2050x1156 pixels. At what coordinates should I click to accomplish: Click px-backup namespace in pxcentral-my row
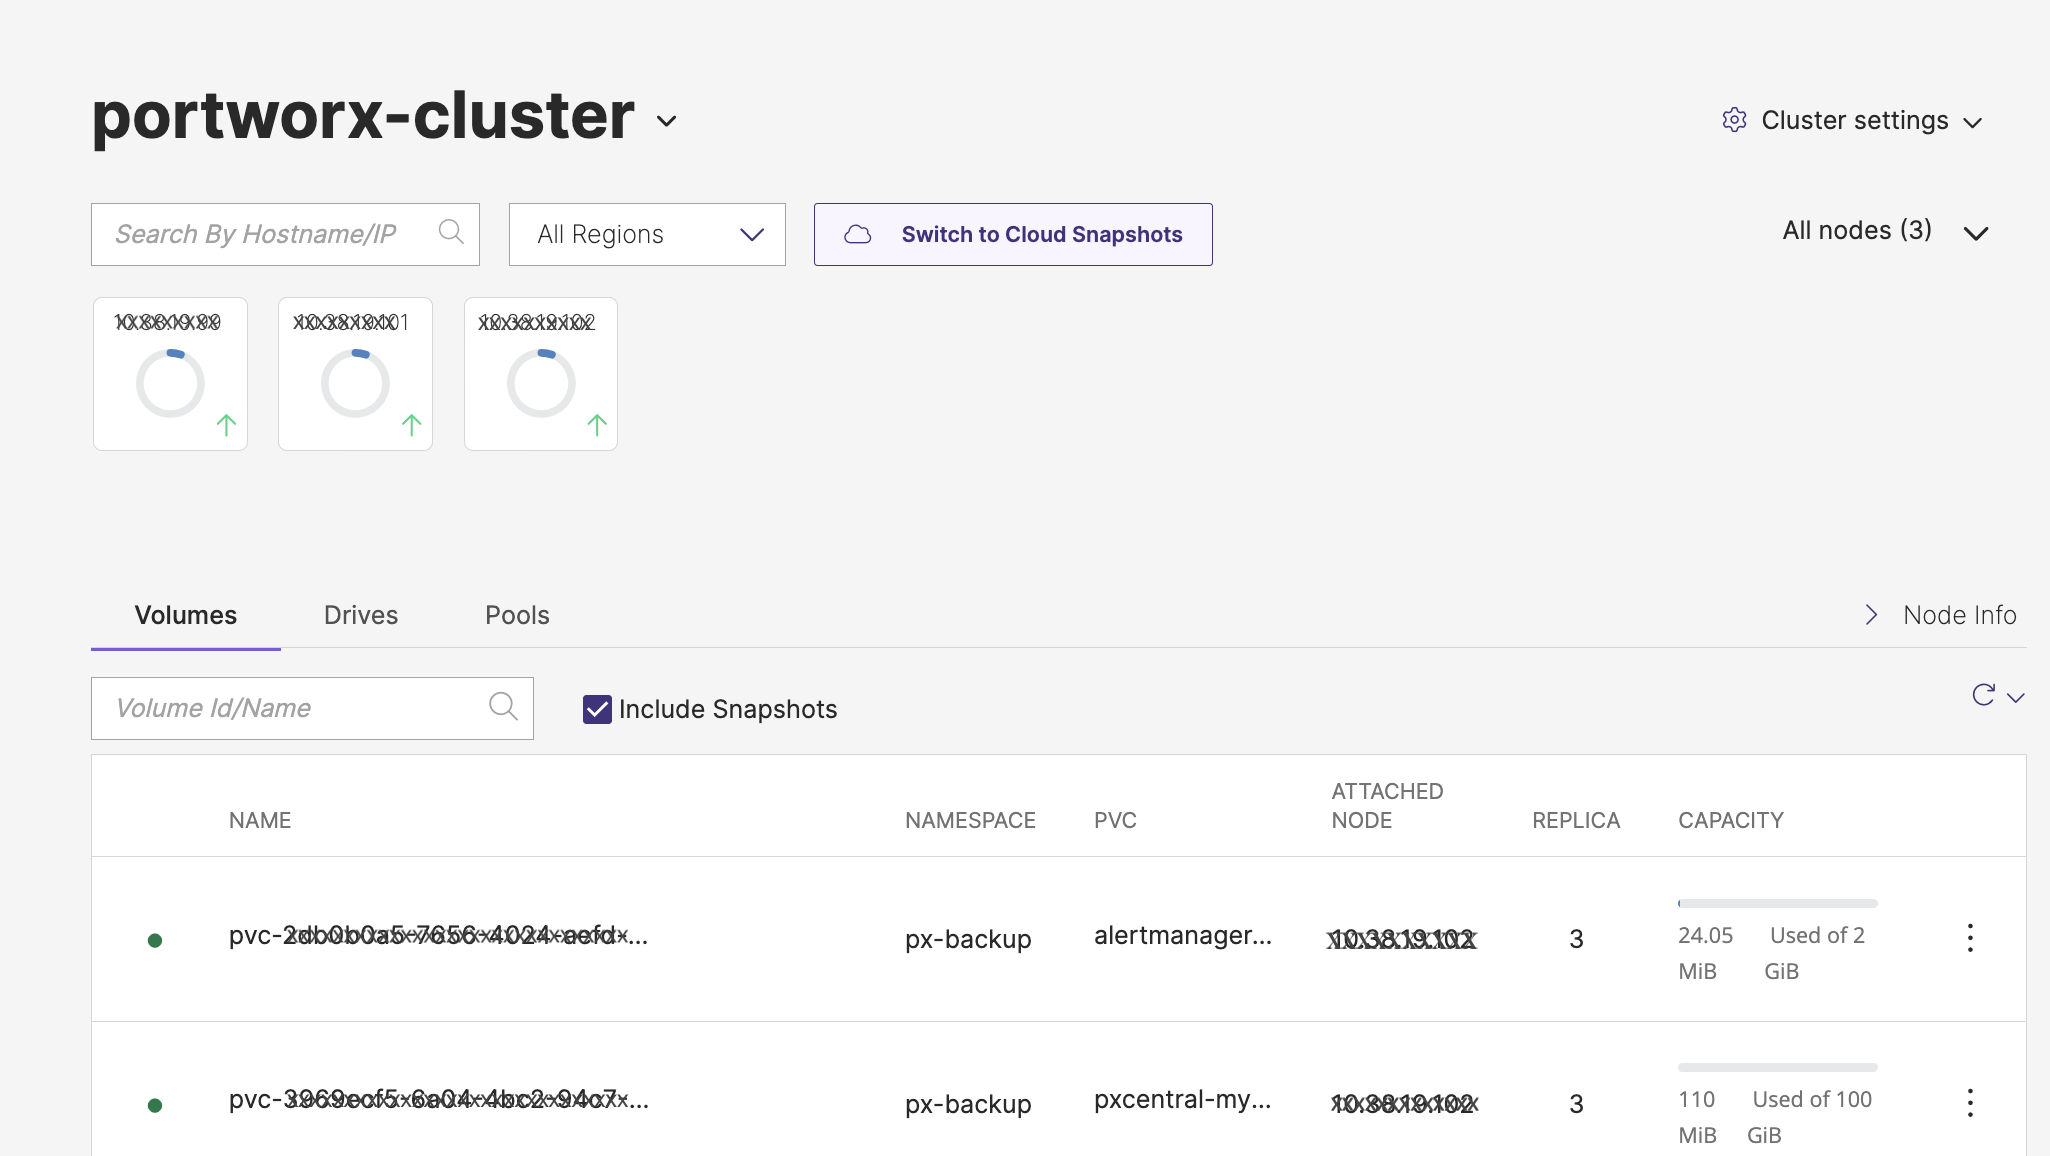coord(968,1104)
